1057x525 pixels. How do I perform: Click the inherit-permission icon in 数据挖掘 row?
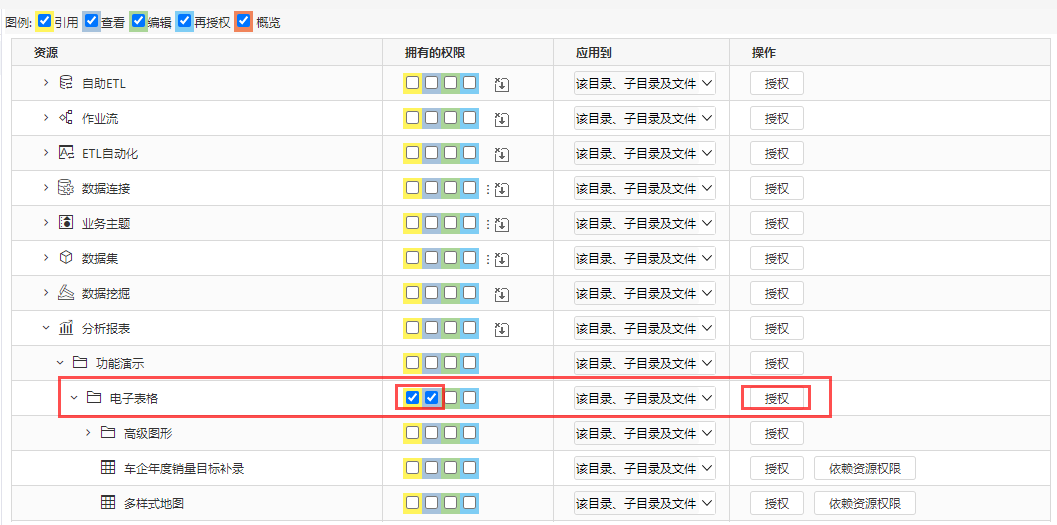pos(502,295)
